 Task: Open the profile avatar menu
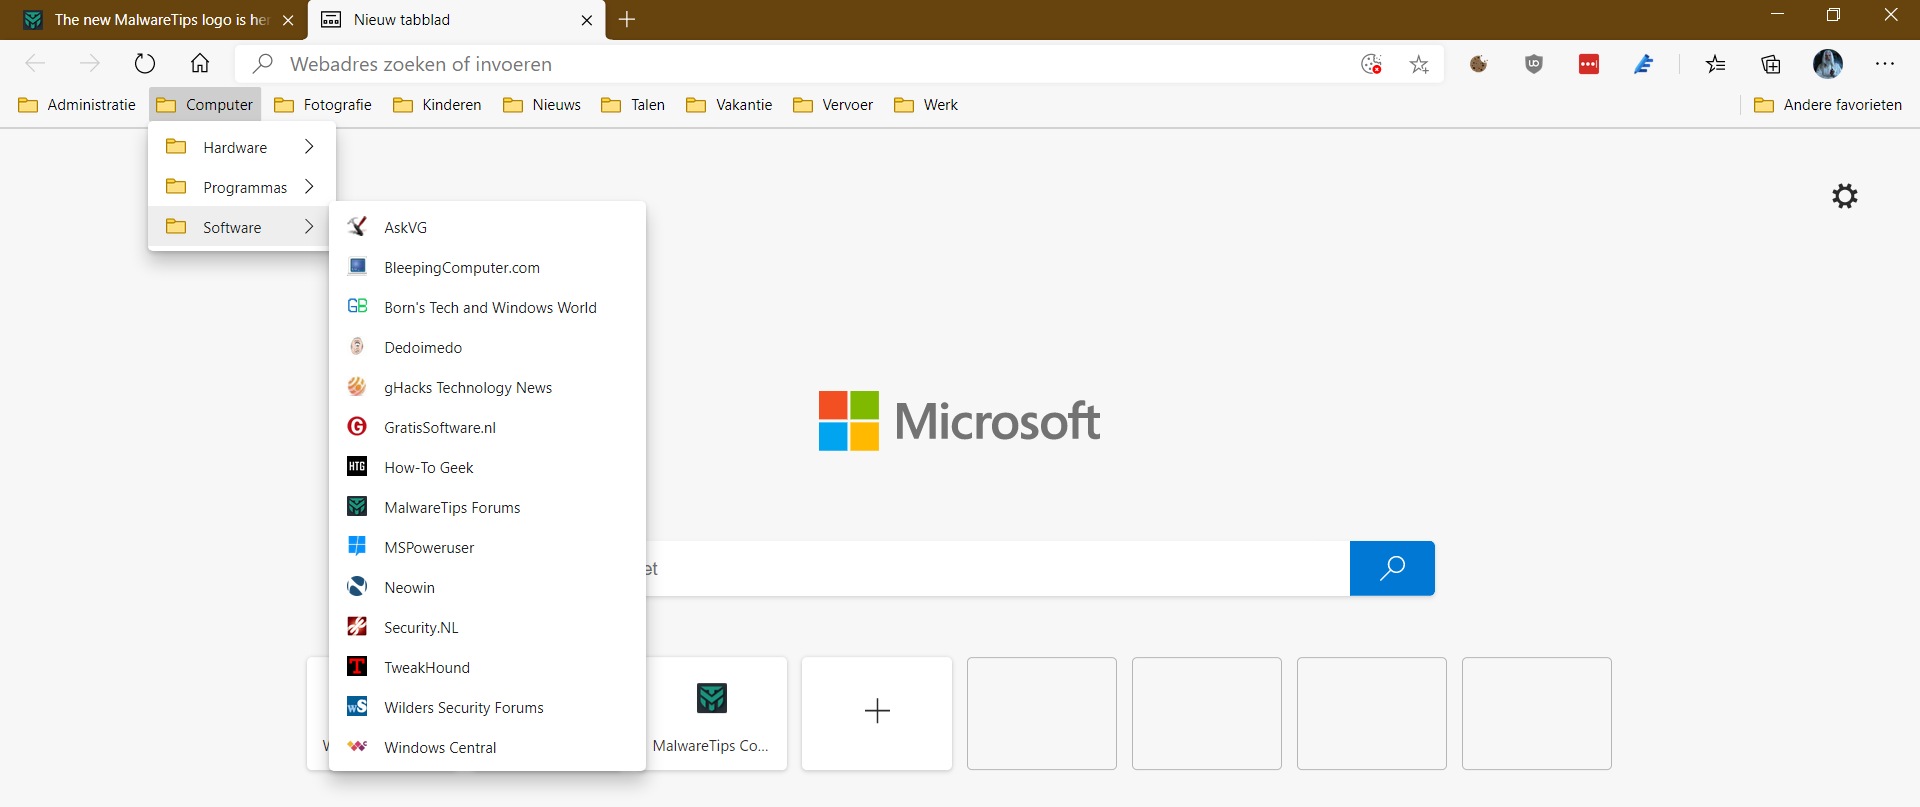pyautogui.click(x=1828, y=64)
